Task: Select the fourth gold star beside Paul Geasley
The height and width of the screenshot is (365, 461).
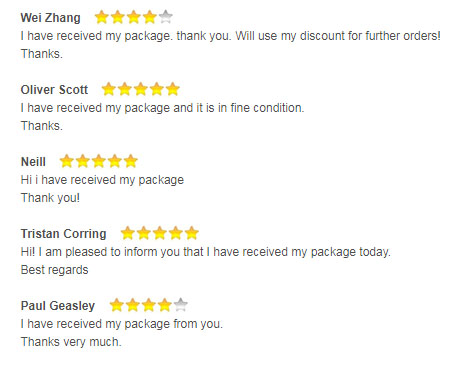Action: (x=165, y=305)
